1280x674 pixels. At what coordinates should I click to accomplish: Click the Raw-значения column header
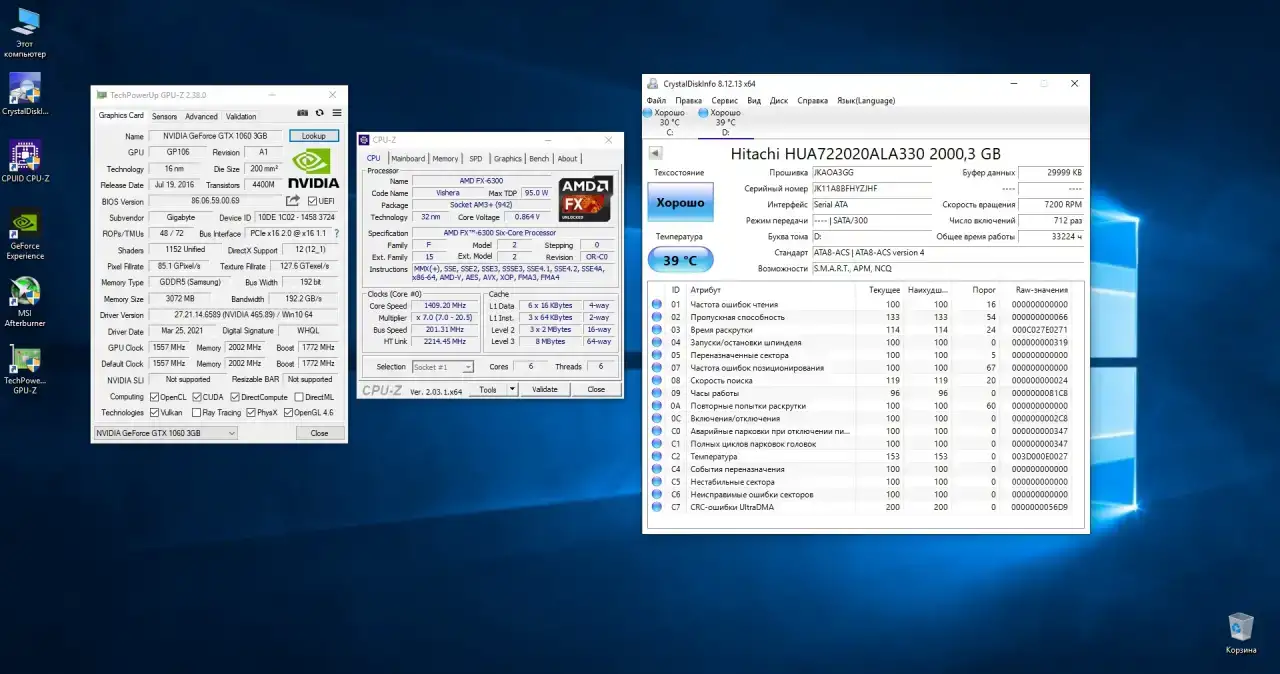1039,289
